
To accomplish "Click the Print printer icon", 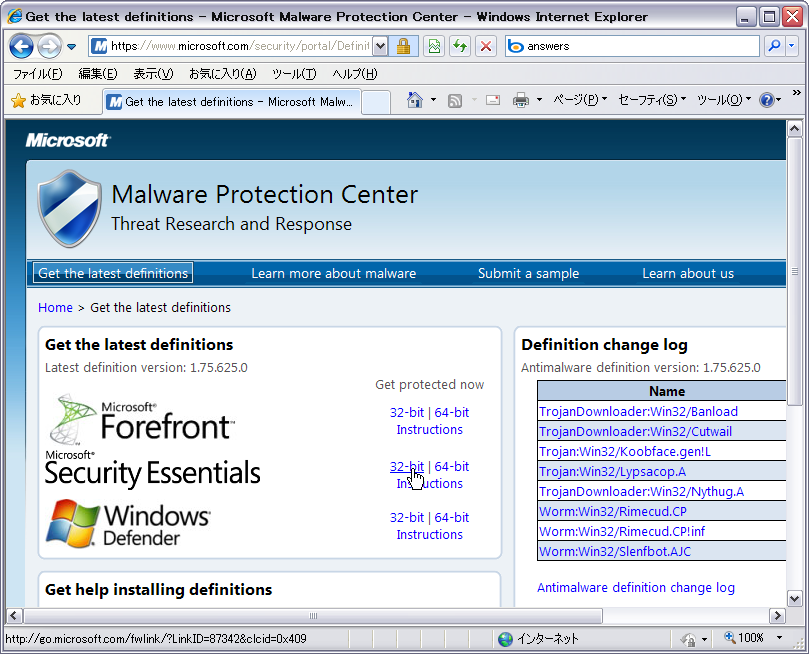I will (521, 100).
